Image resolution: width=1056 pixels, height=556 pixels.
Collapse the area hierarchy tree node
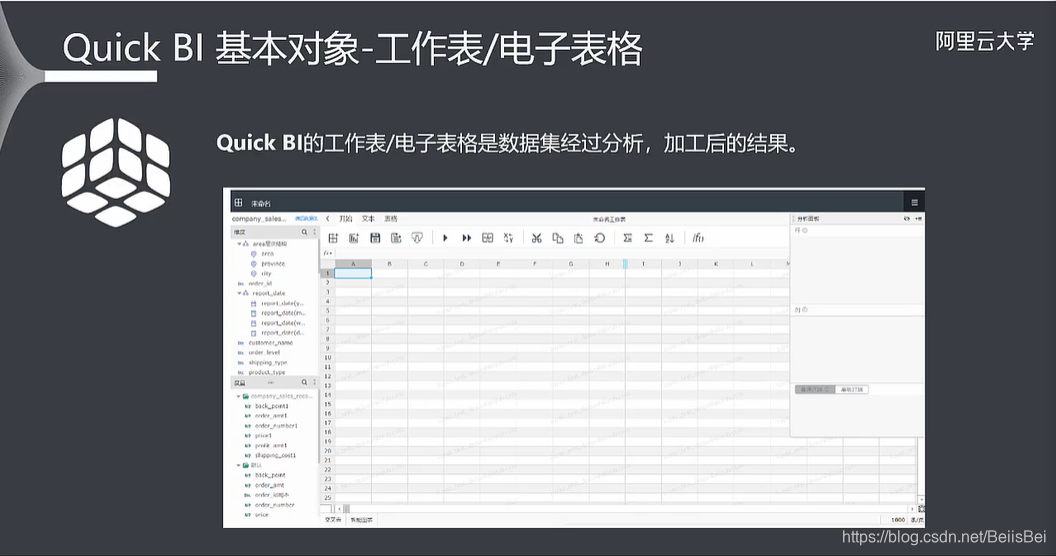pos(238,244)
